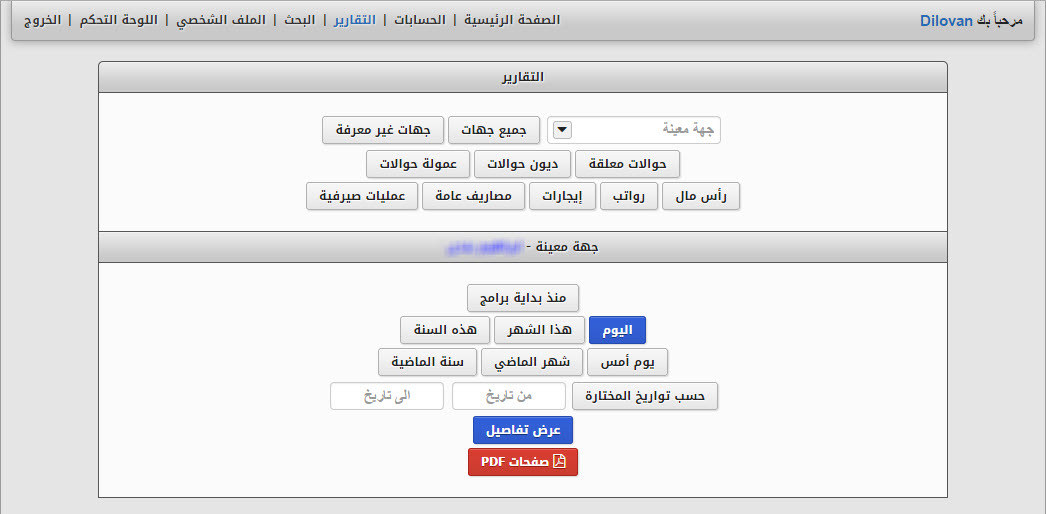Select the اليوم period toggle
Image resolution: width=1046 pixels, height=514 pixels.
[618, 330]
